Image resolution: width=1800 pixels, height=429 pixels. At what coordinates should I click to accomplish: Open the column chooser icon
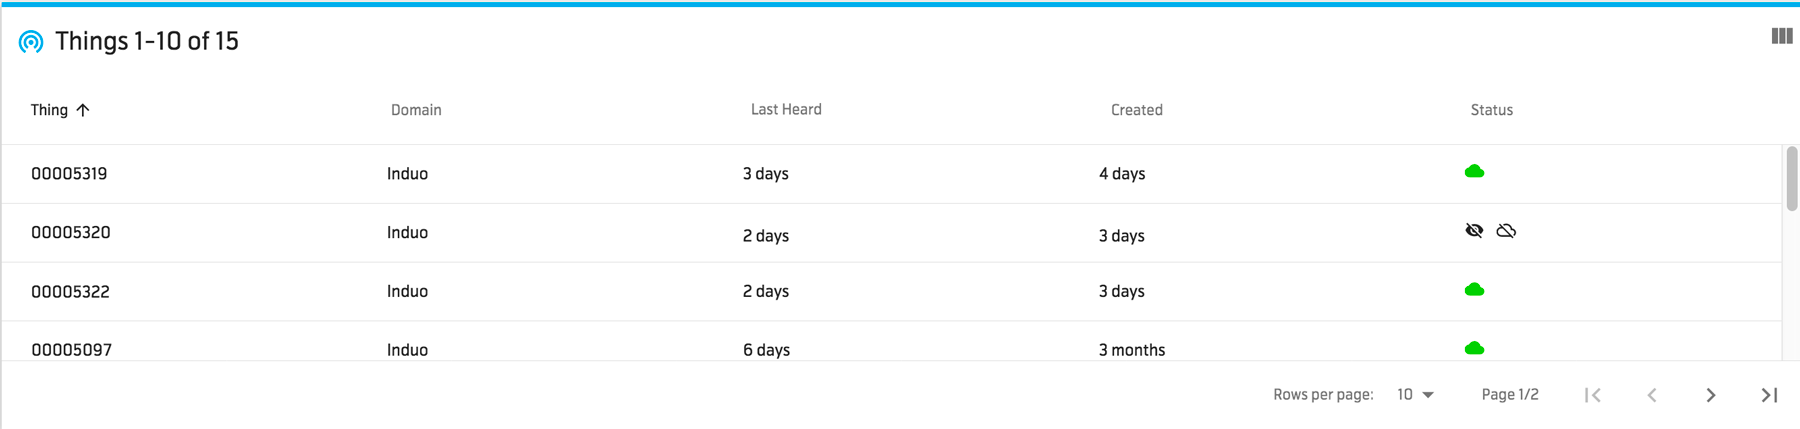point(1781,36)
